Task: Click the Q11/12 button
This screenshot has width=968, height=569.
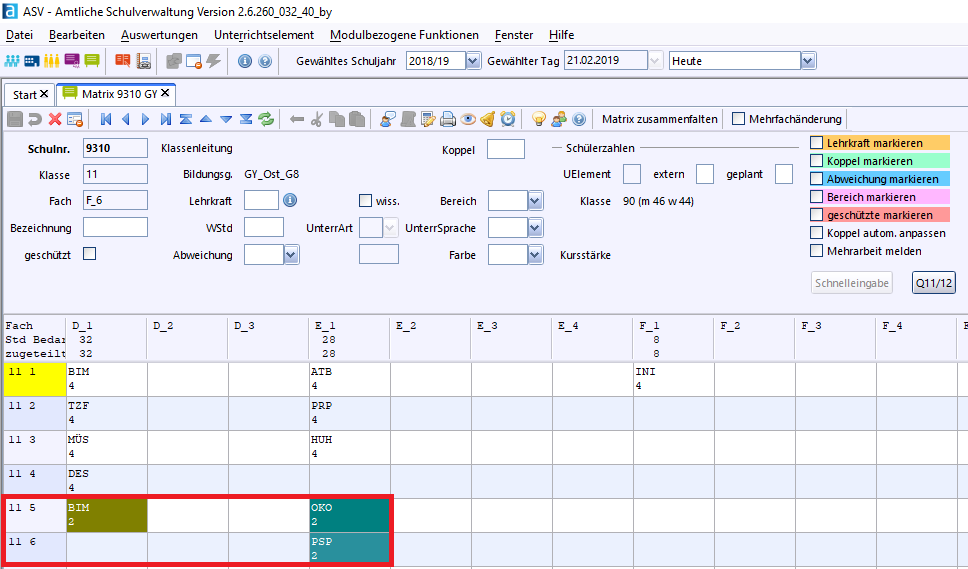Action: (x=933, y=283)
